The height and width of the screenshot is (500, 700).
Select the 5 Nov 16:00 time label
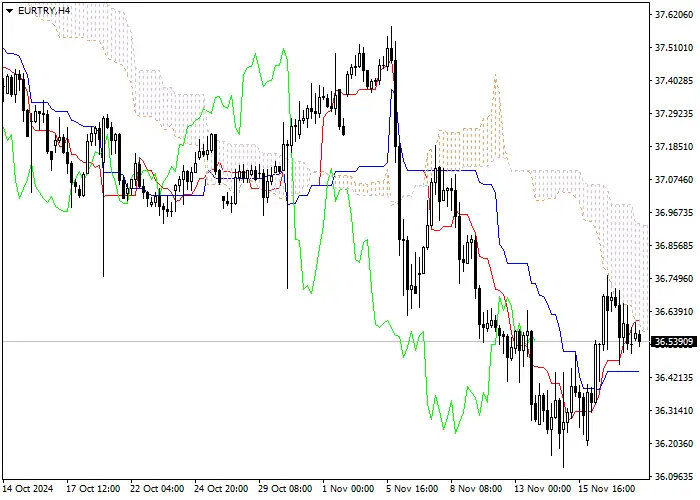click(412, 488)
